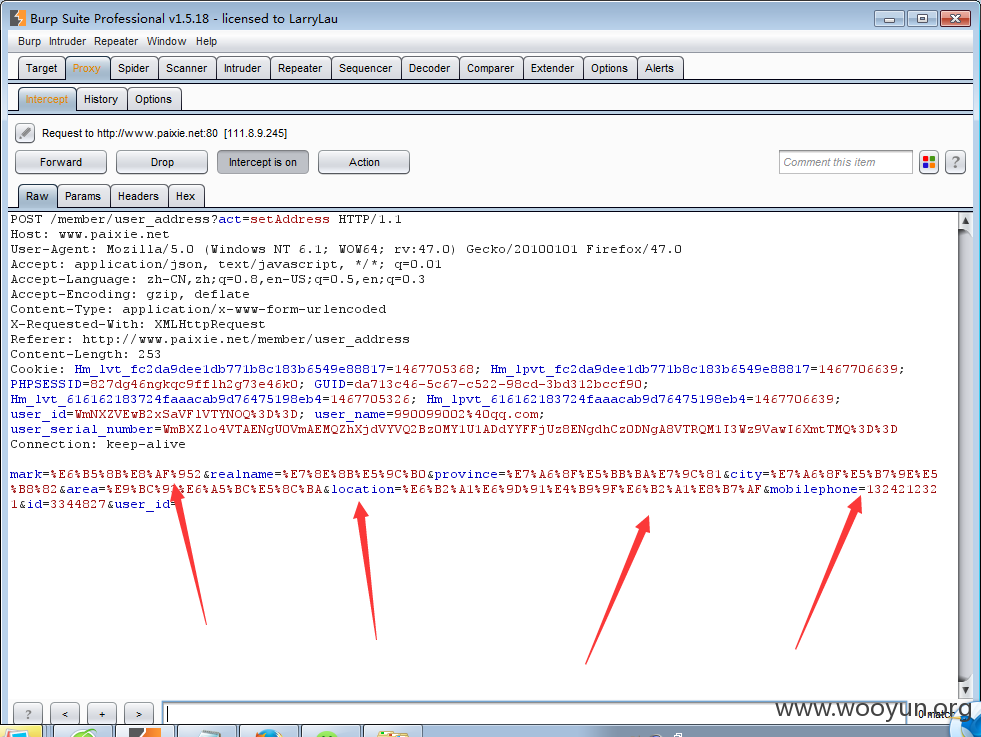Select the Raw request view tab

37,196
